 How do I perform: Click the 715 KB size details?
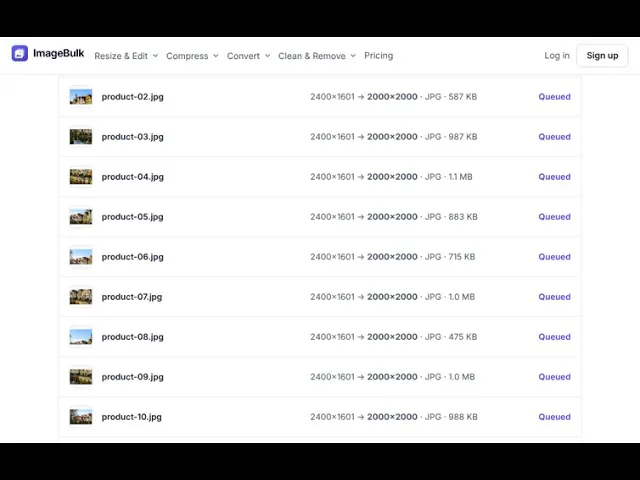393,257
